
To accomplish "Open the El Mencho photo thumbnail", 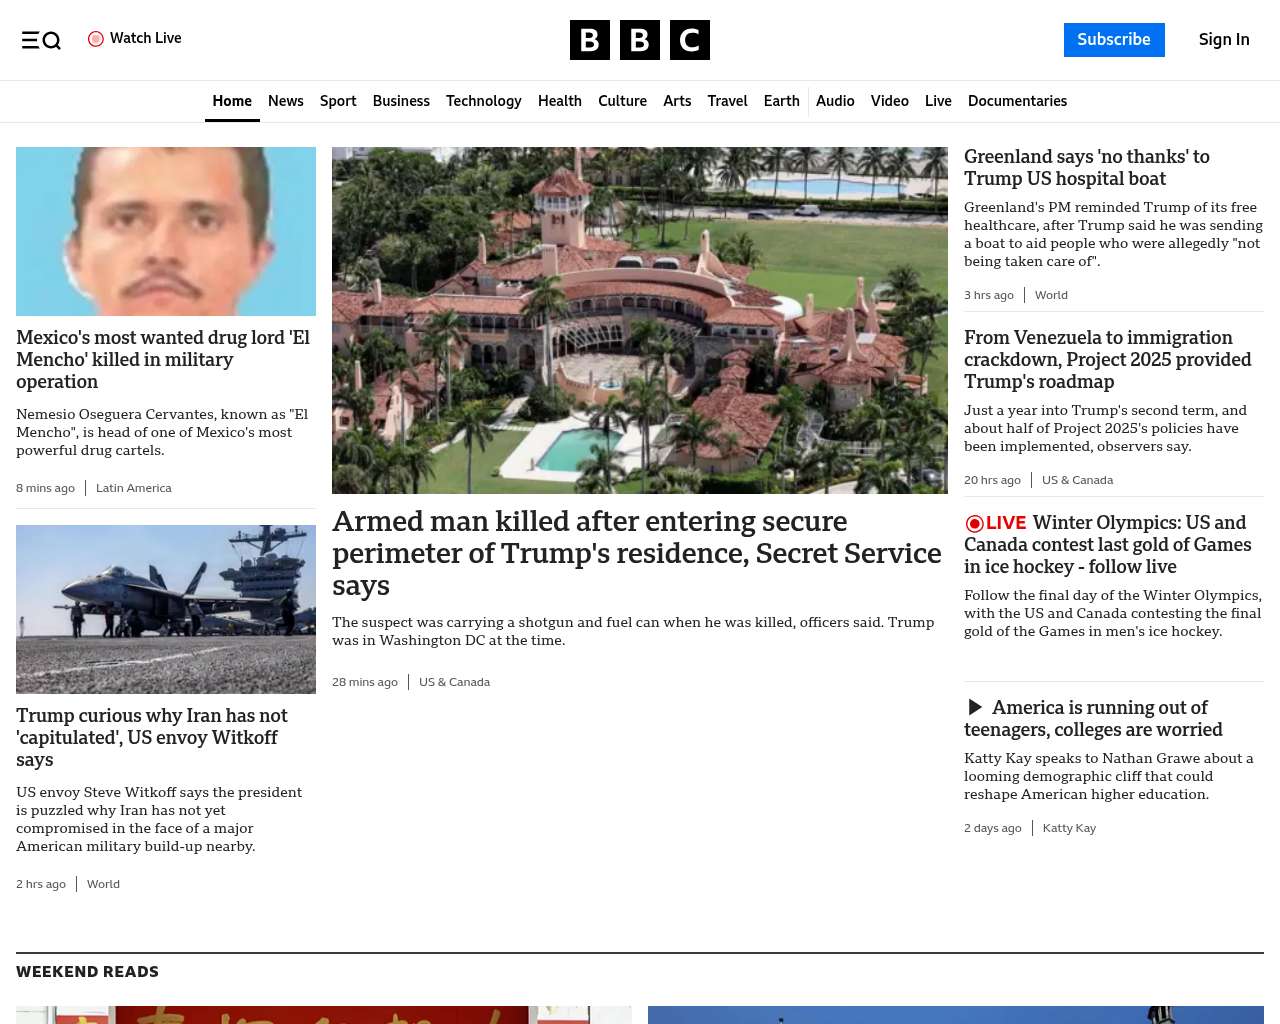I will click(x=166, y=231).
